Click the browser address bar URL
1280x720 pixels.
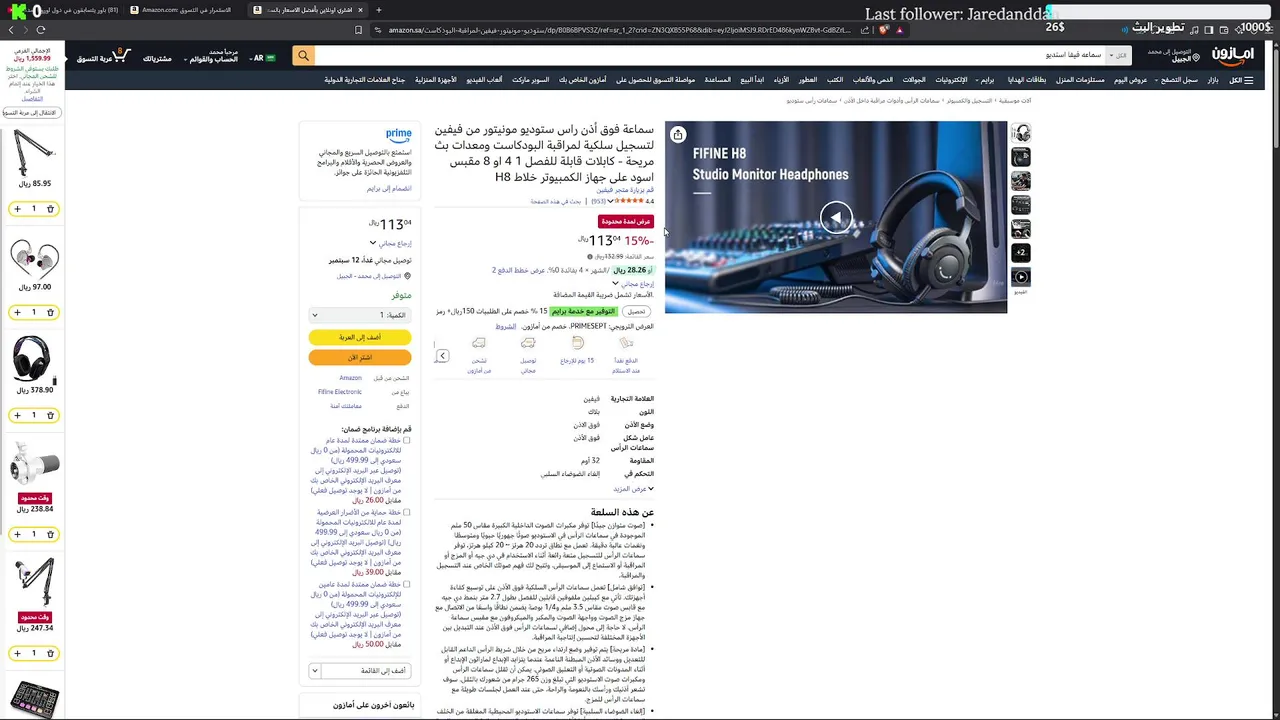[x=620, y=30]
